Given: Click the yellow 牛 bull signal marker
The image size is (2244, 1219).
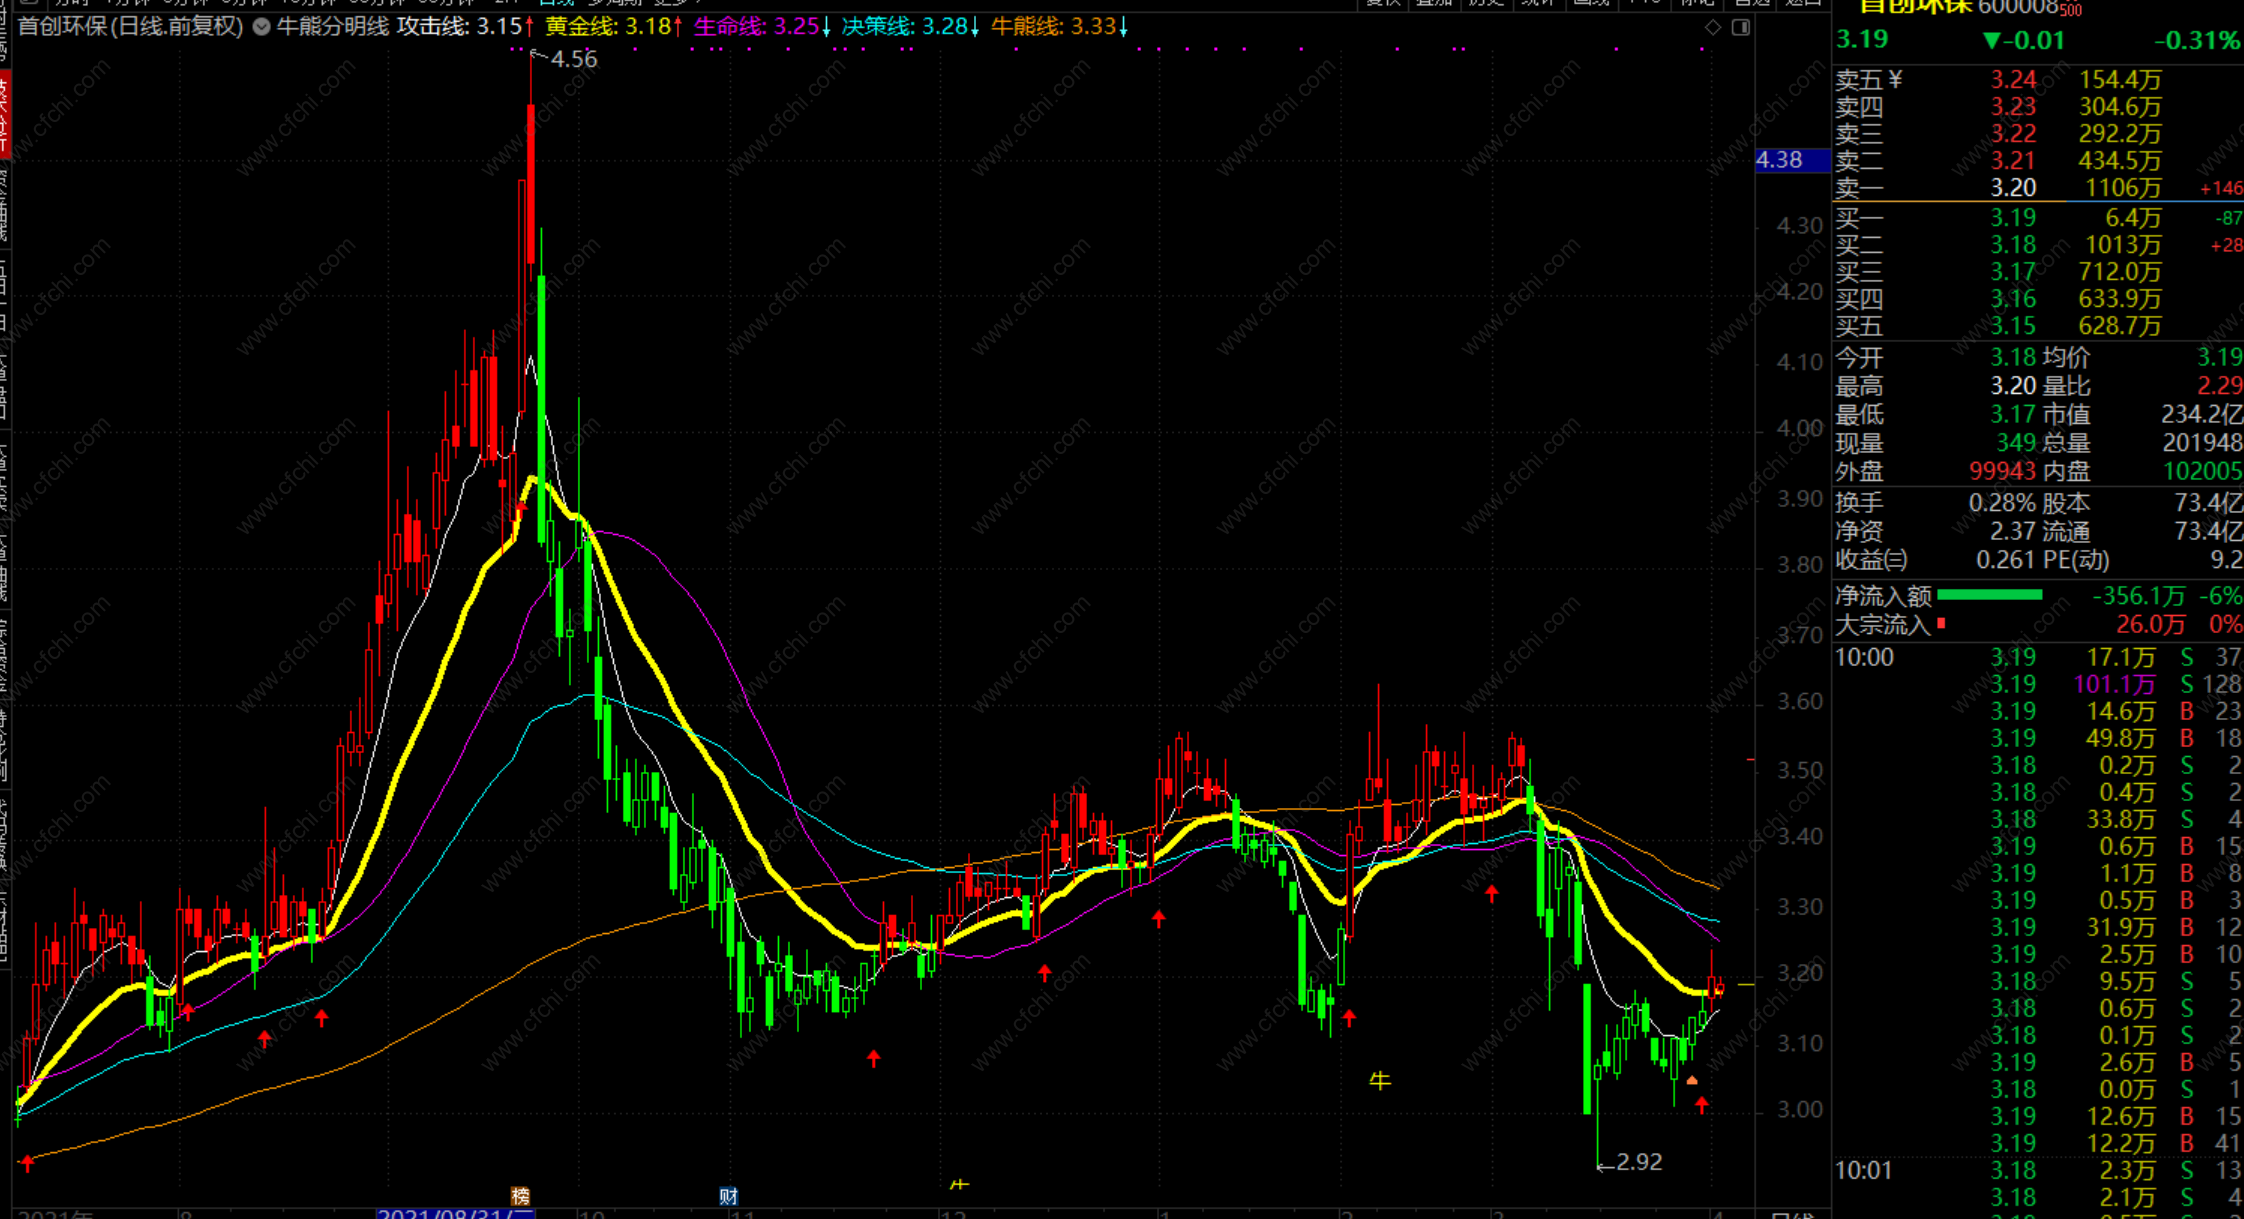Looking at the screenshot, I should point(1380,1080).
